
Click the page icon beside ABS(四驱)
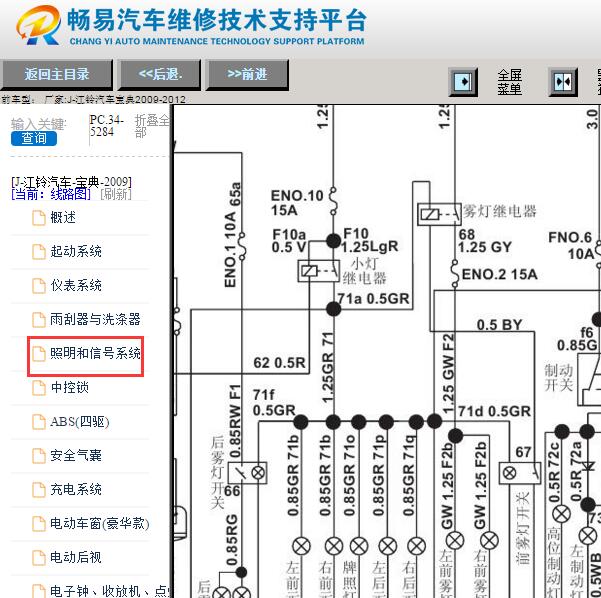tap(39, 422)
